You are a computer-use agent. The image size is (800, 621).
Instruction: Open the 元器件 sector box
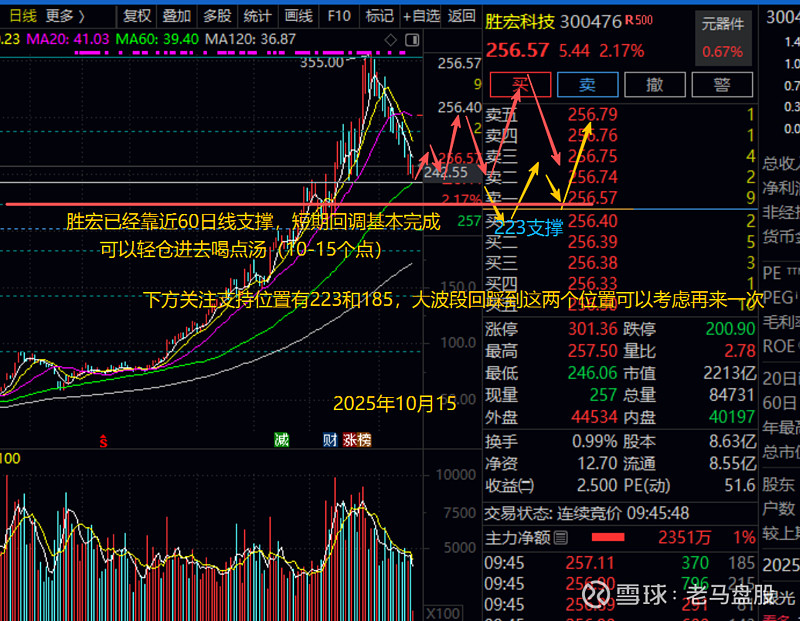[x=722, y=38]
